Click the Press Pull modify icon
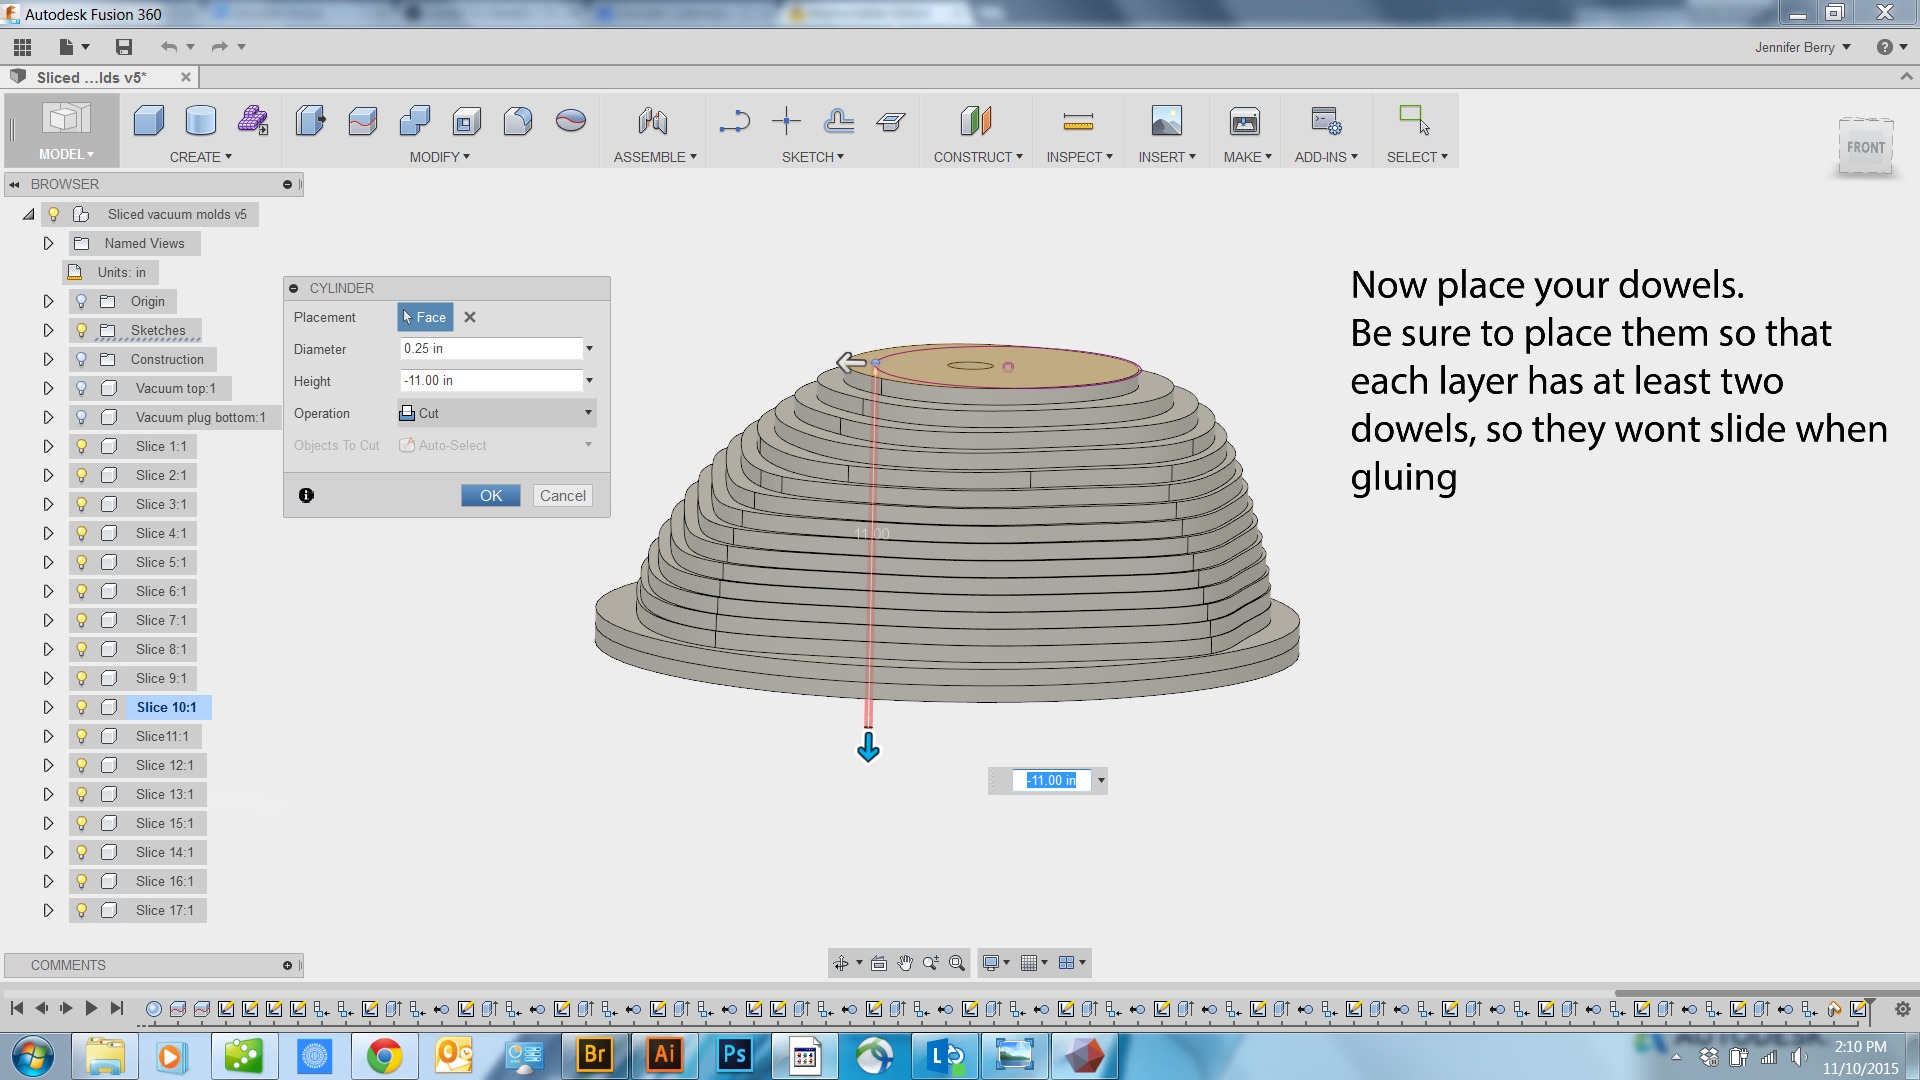The height and width of the screenshot is (1080, 1920). (310, 121)
